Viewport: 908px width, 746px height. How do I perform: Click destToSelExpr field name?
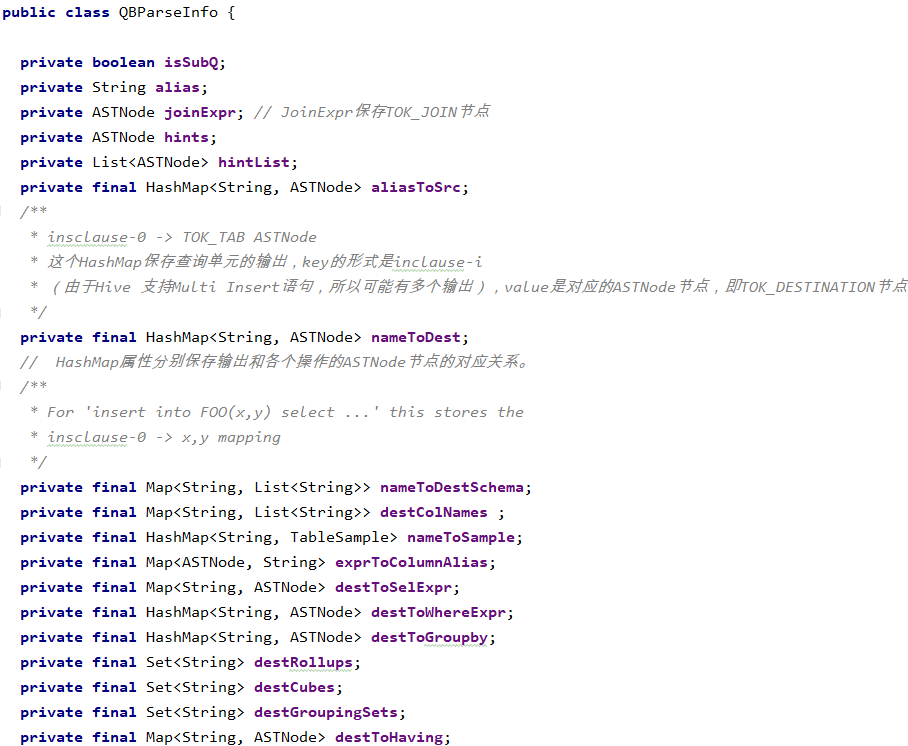(393, 587)
